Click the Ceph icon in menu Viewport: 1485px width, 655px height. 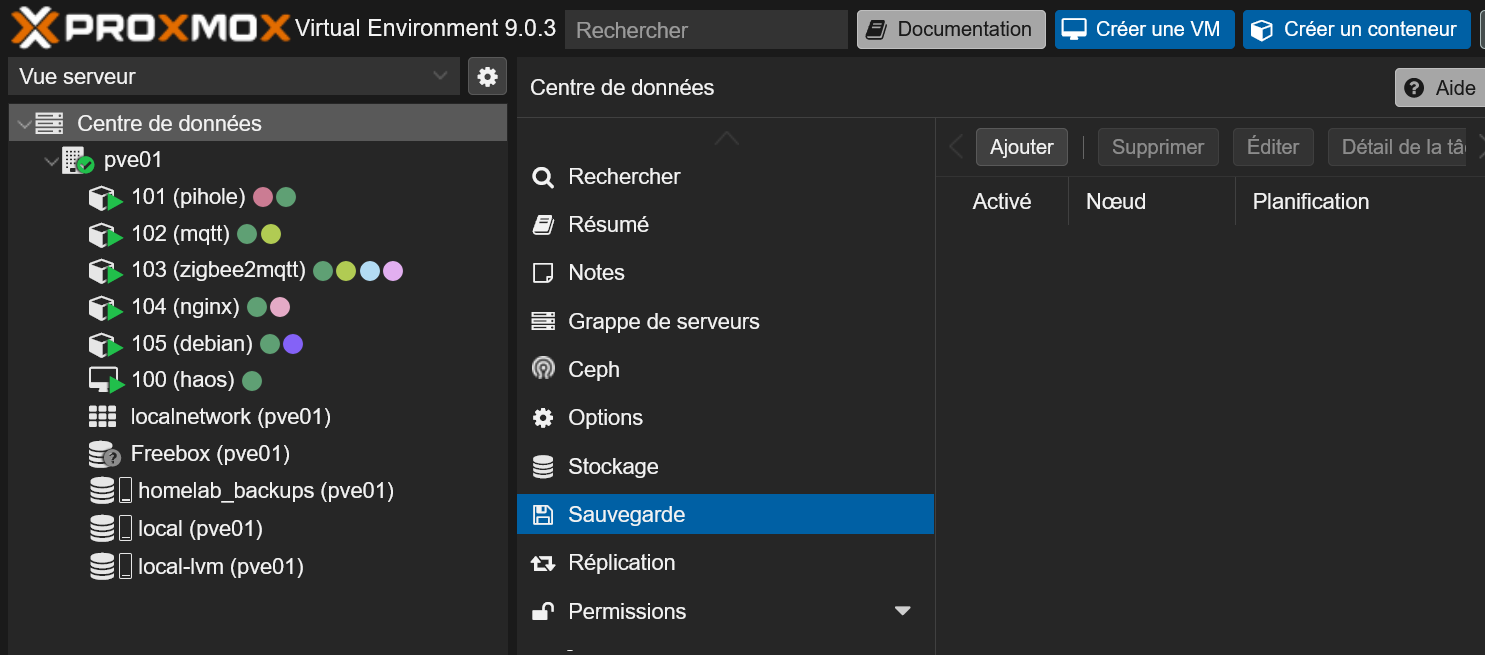coord(543,369)
